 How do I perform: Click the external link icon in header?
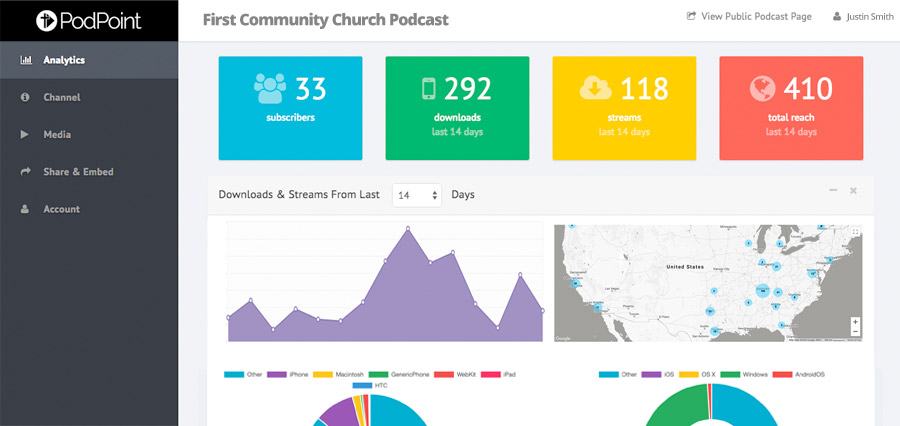691,16
